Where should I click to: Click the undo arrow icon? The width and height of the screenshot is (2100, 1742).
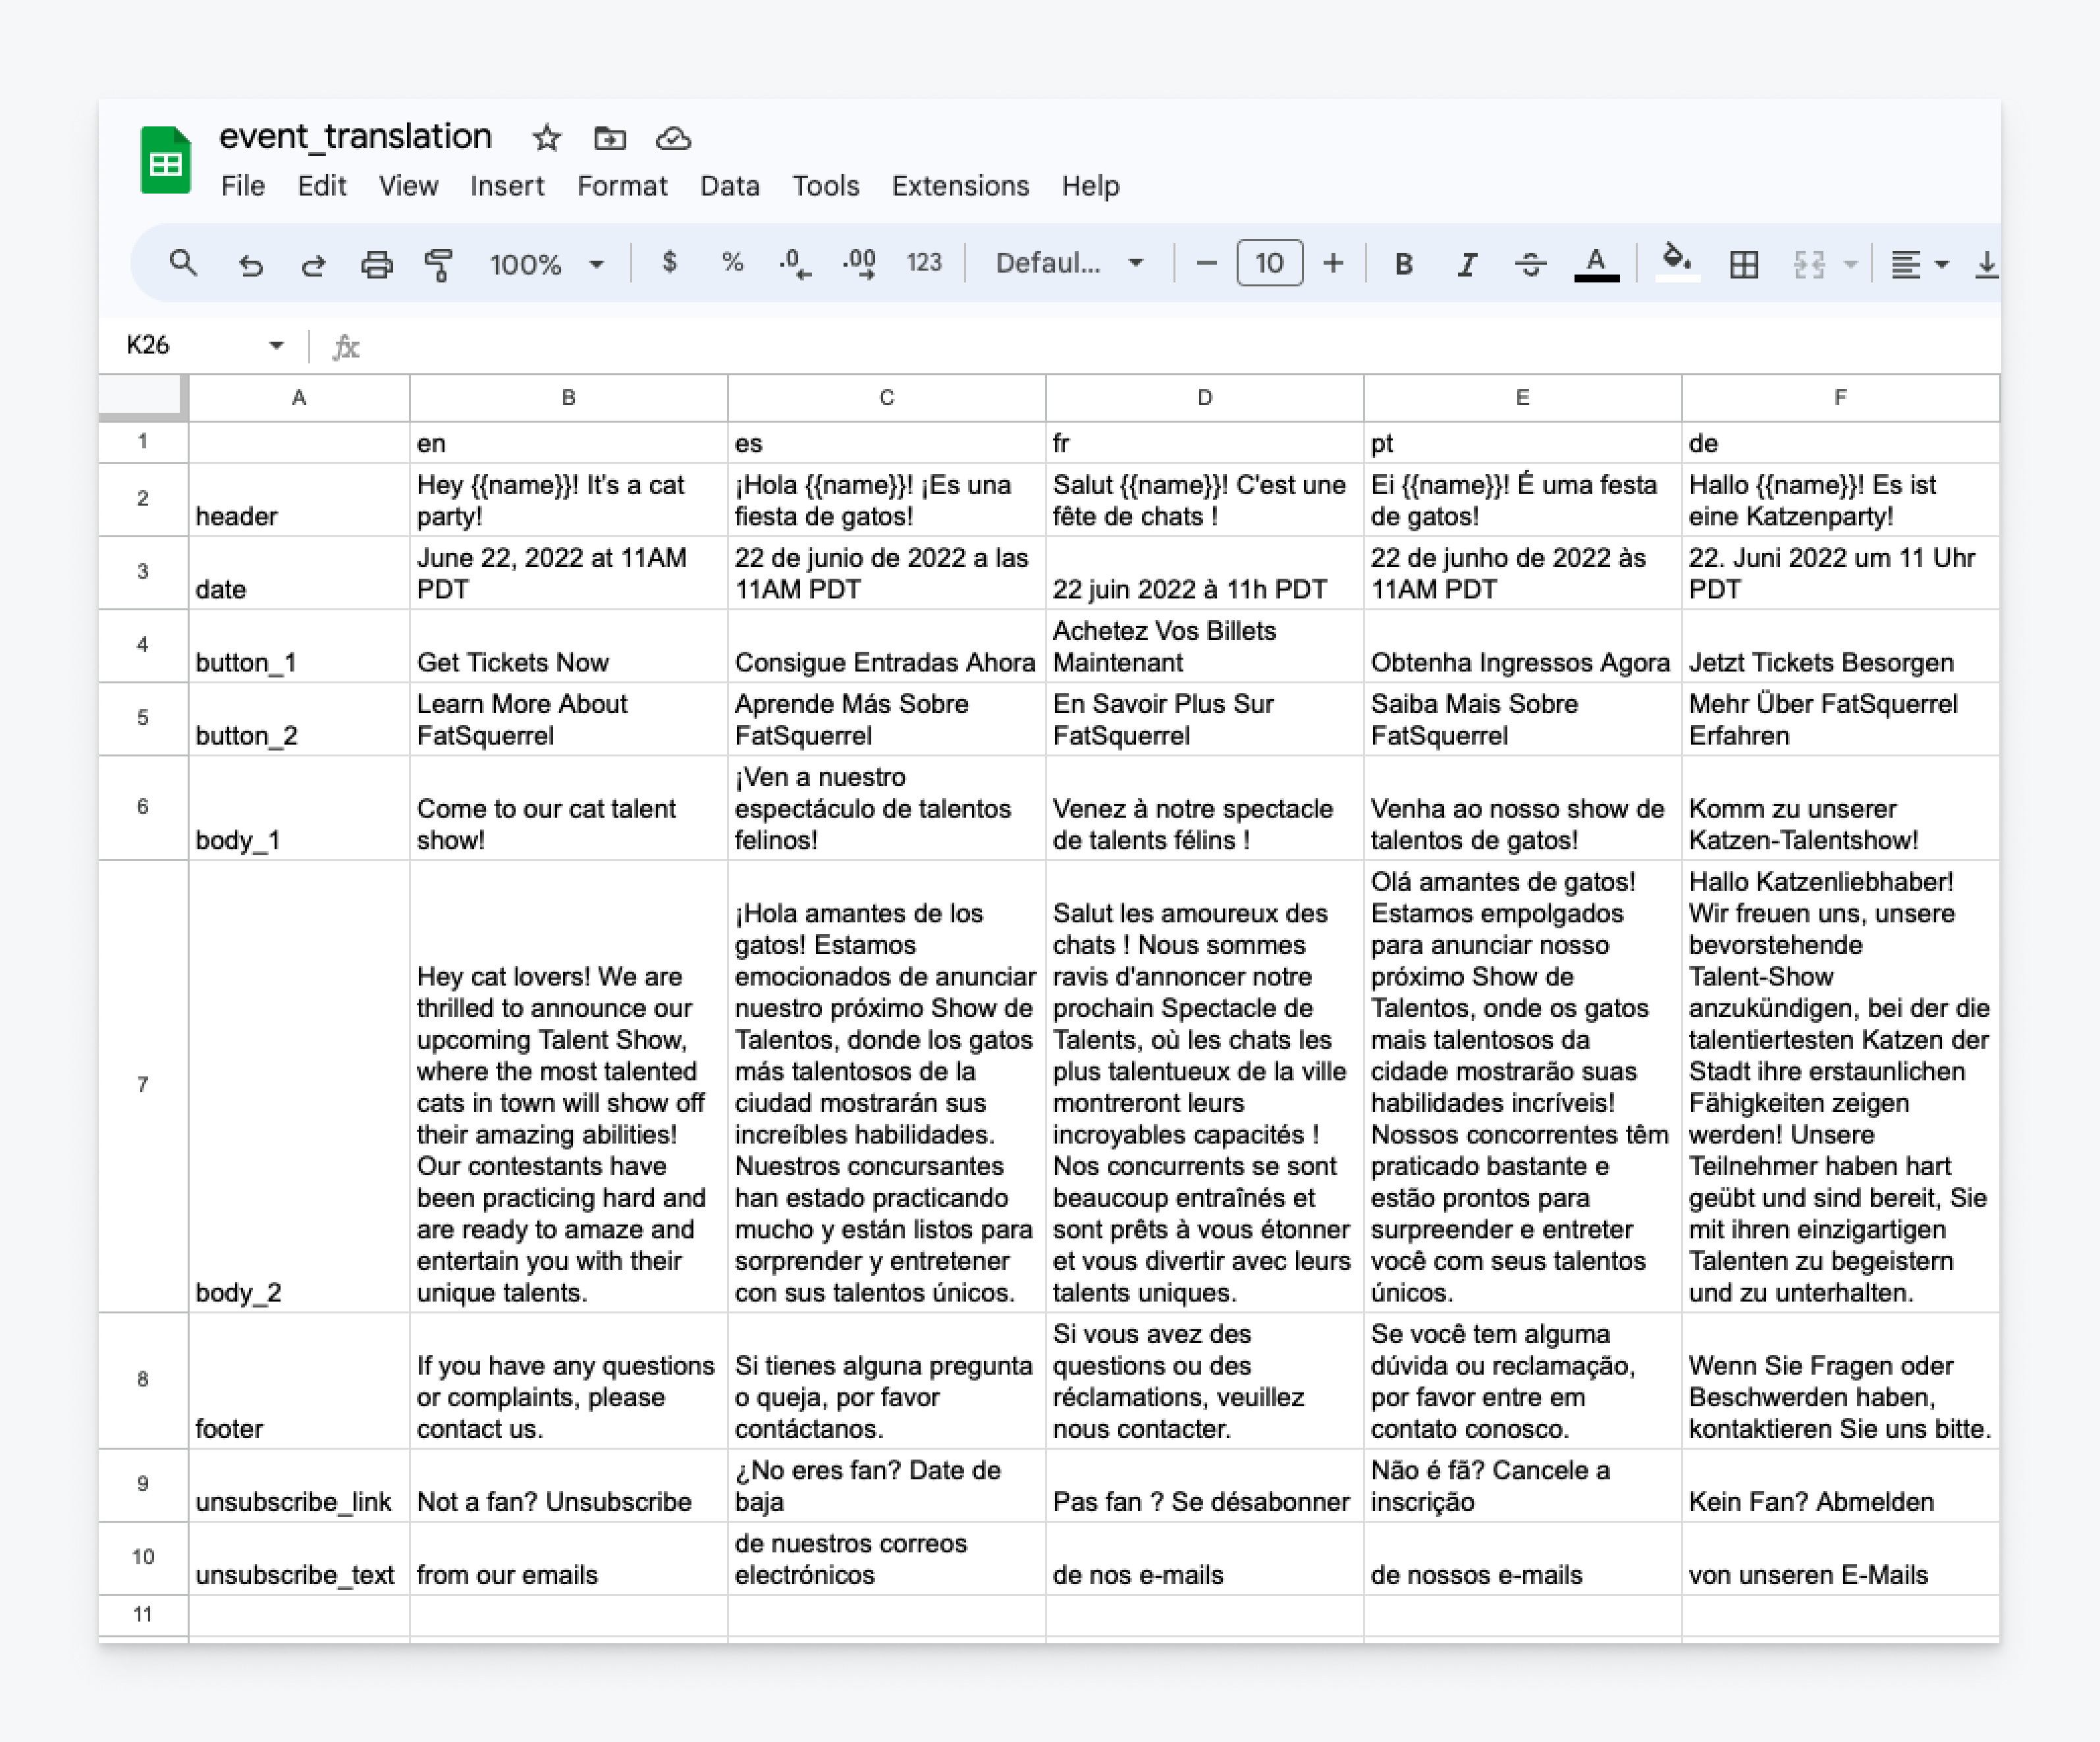pos(250,264)
